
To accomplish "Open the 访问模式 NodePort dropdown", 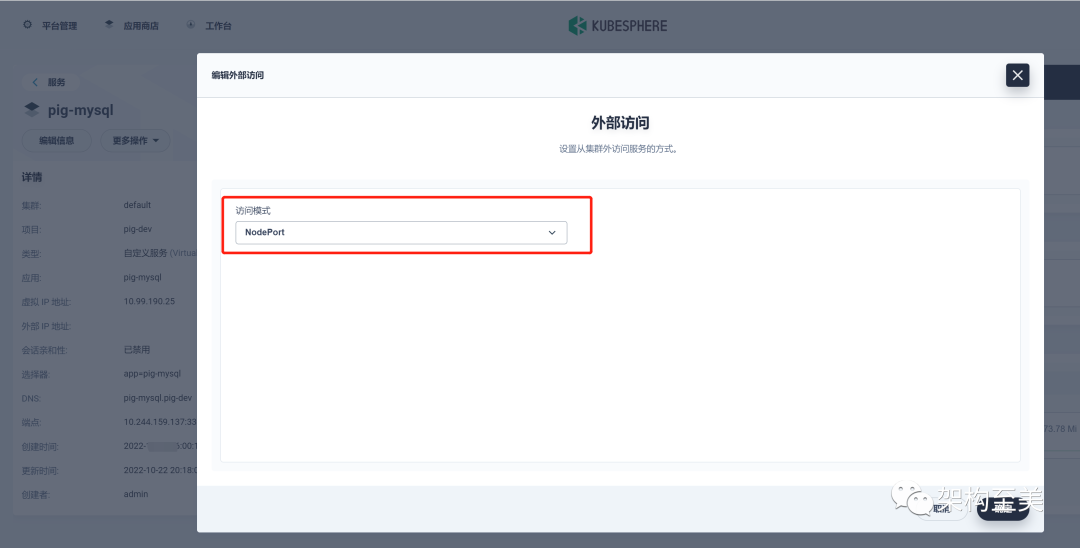I will [401, 233].
